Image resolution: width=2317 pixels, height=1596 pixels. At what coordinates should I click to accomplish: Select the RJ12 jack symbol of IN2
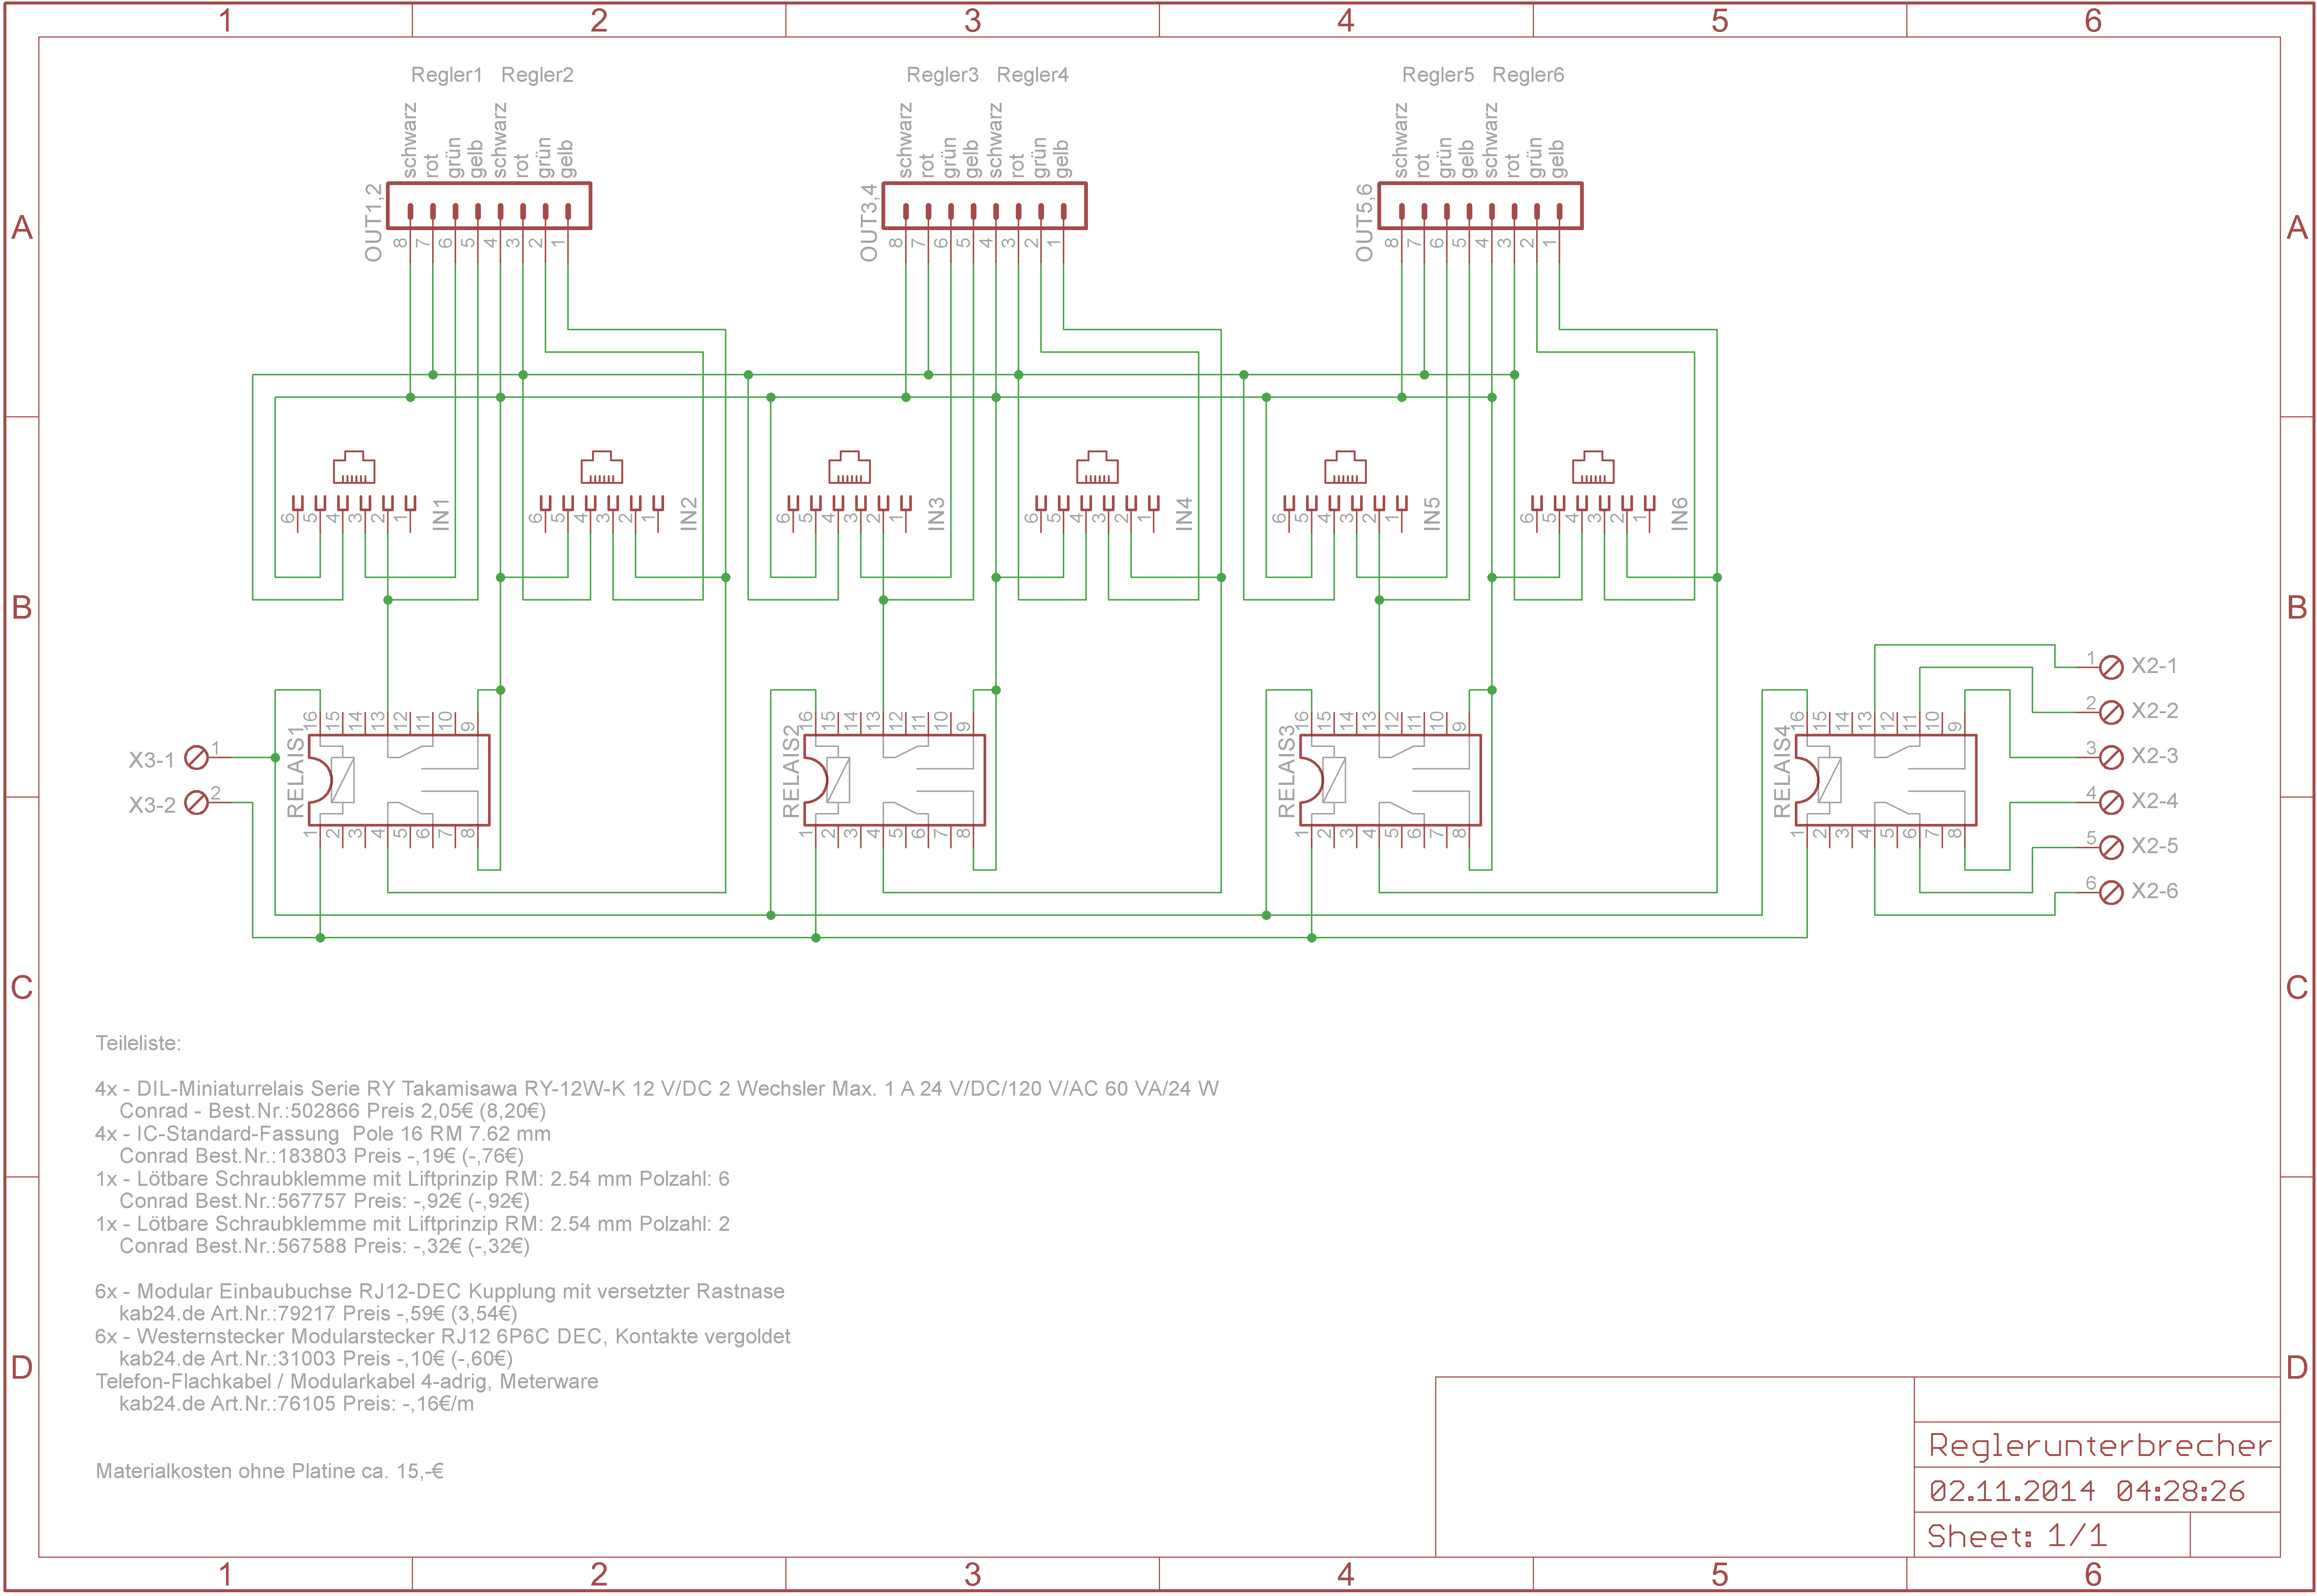coord(602,467)
